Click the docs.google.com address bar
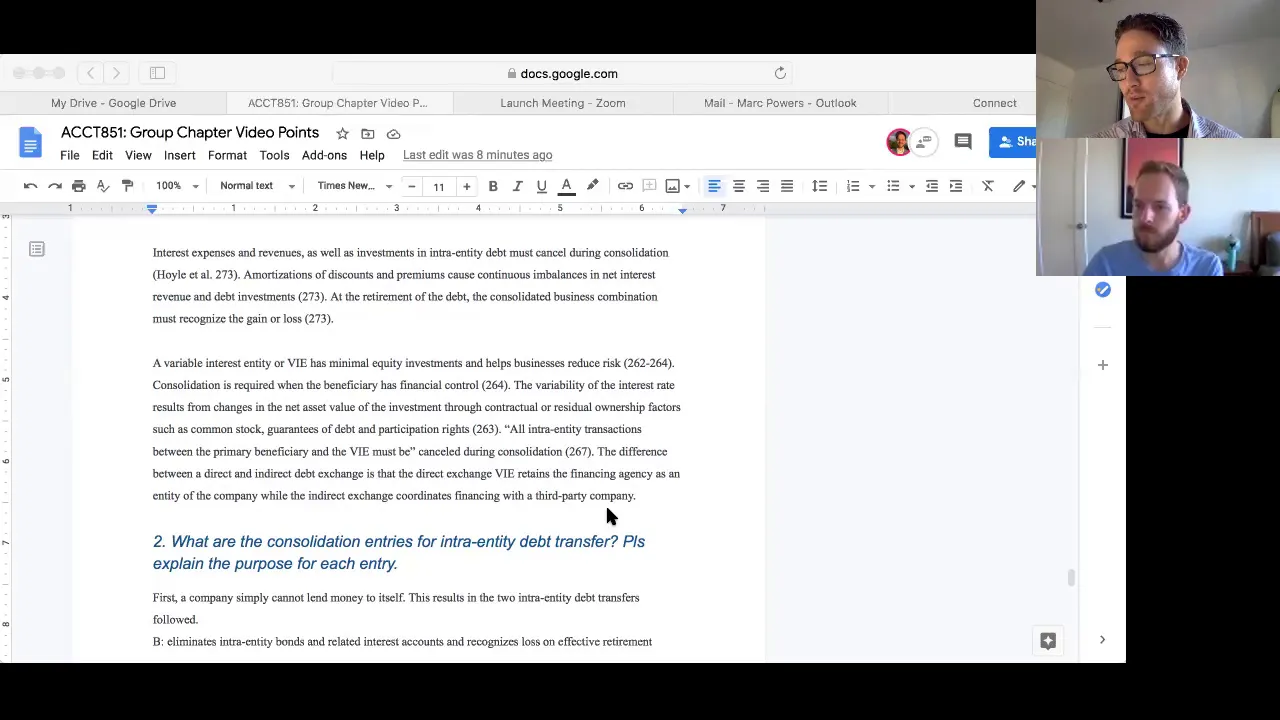 [563, 73]
